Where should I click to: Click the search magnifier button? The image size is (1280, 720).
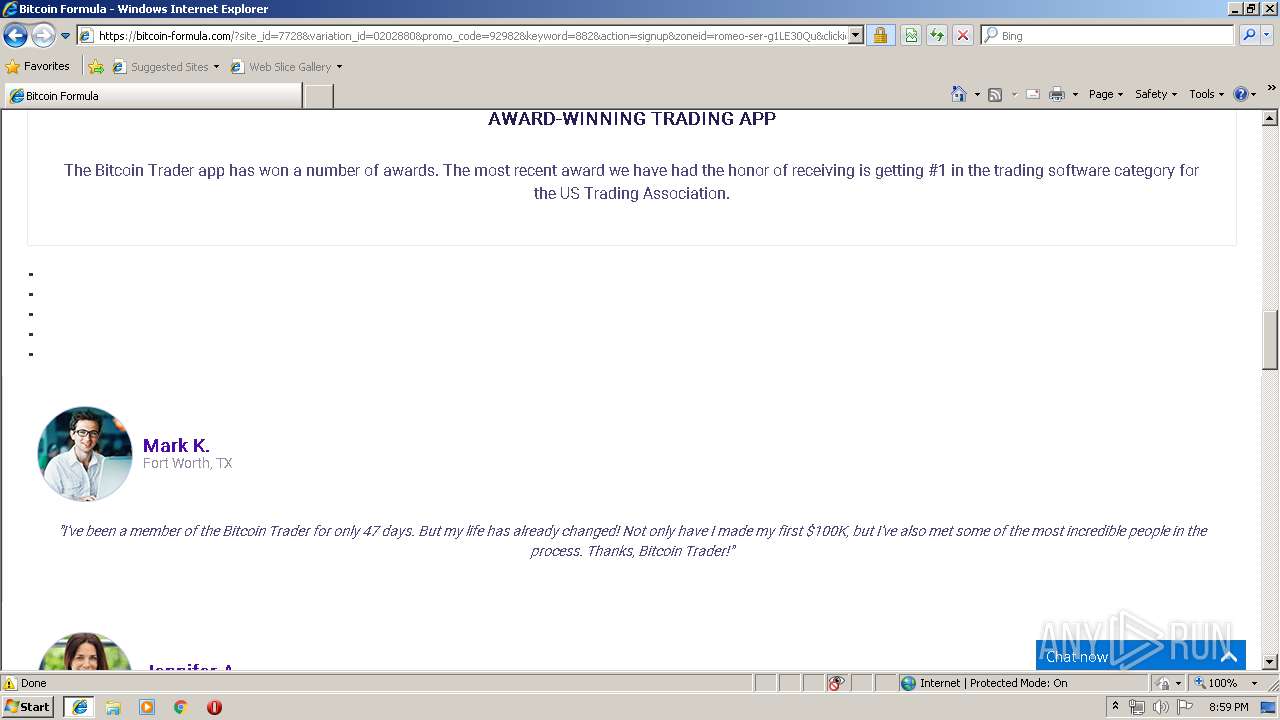coord(1249,36)
